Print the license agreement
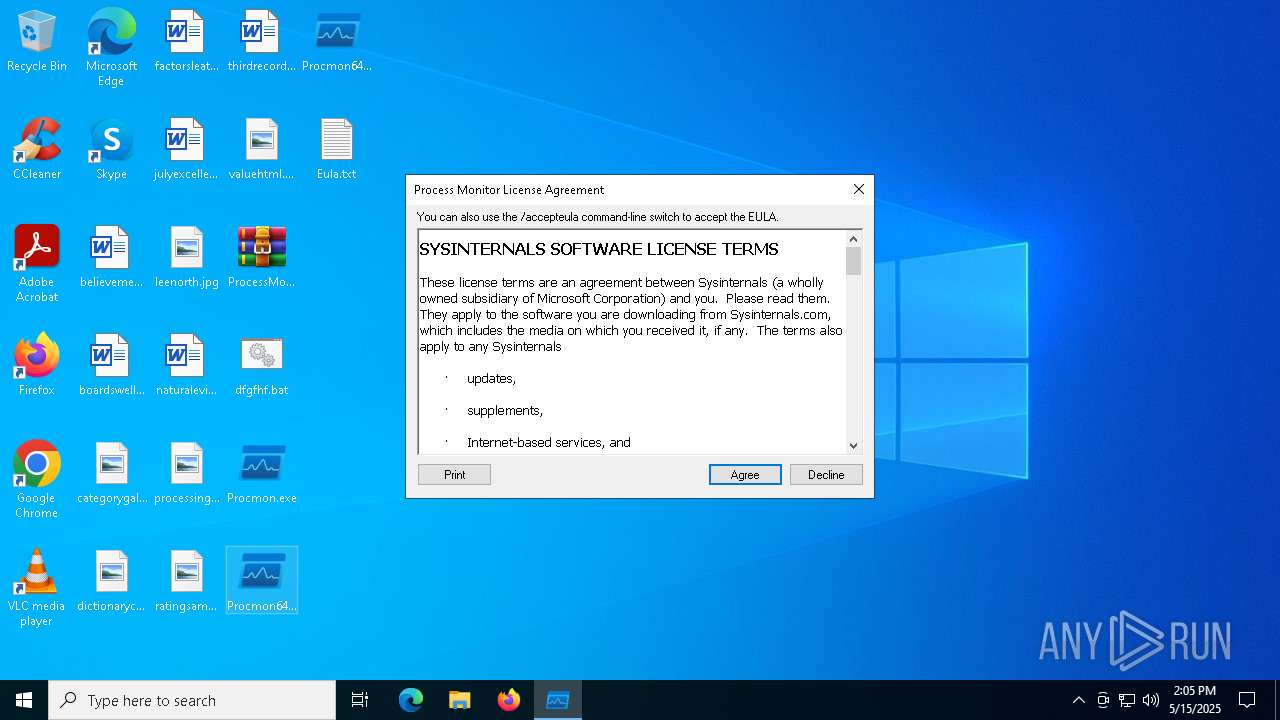Screen dimensions: 1280x720 454,475
